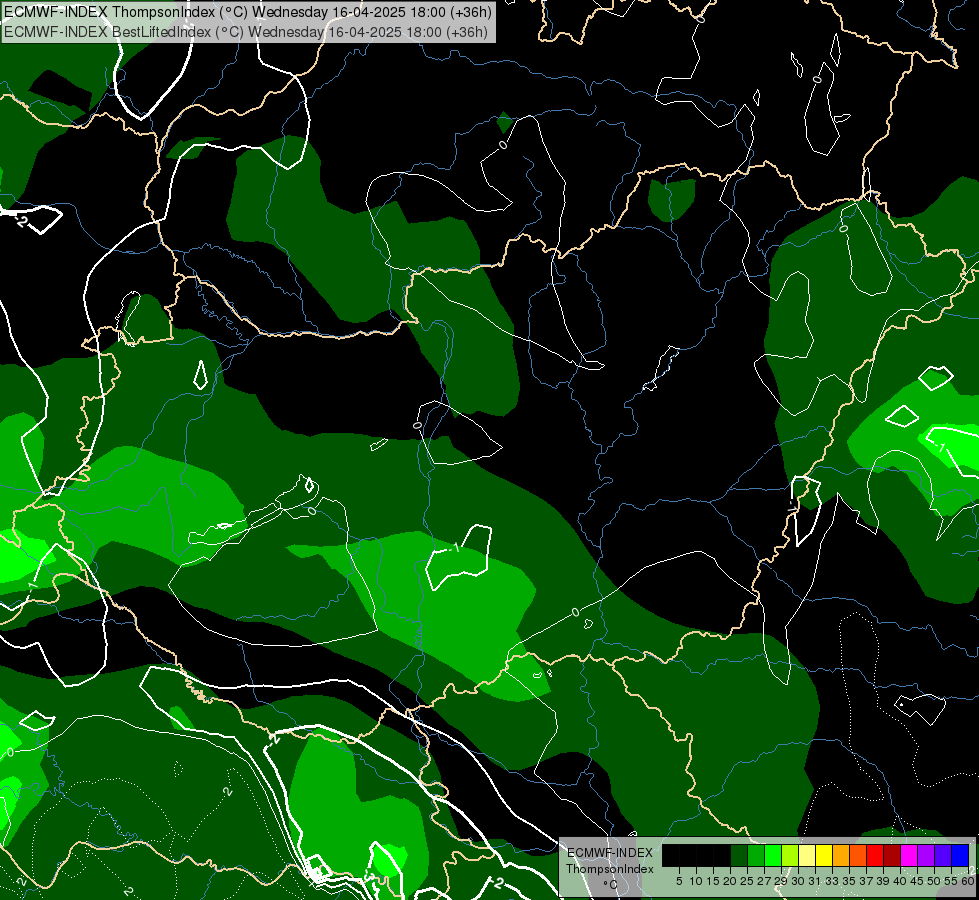
Task: Click legend tick value '55'
Action: click(951, 881)
